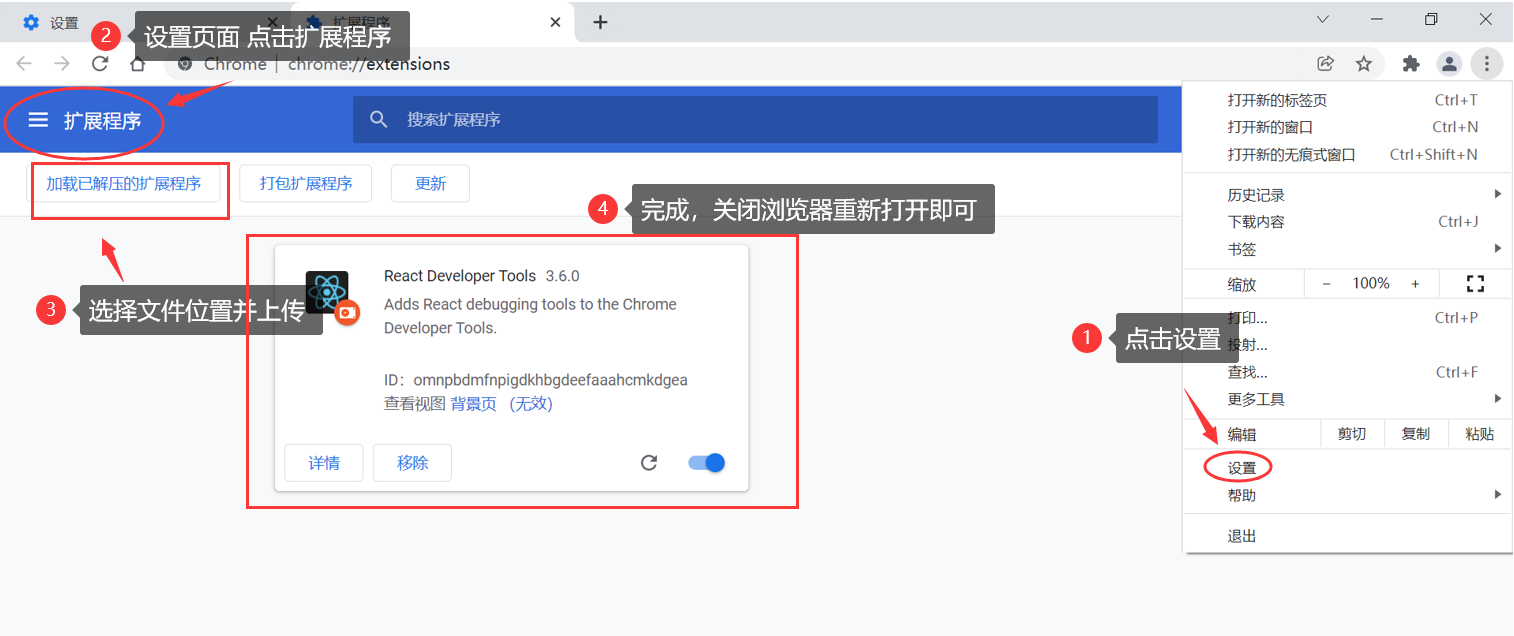Click 粘贴 in the edit row
Image resolution: width=1514 pixels, height=636 pixels.
coord(1480,434)
